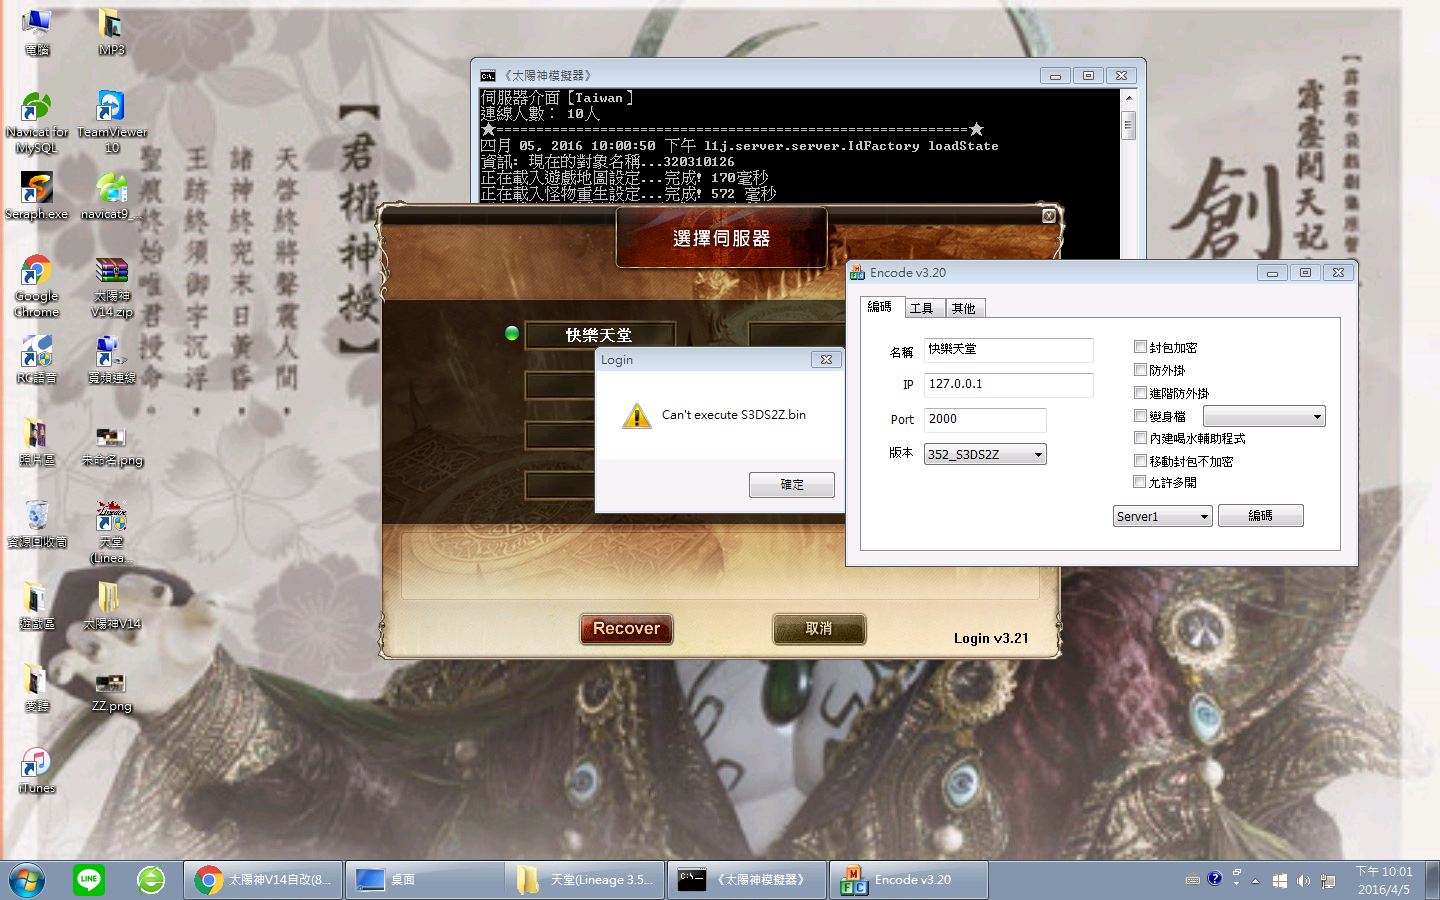The image size is (1440, 900).
Task: Select the Navicat for MySQL shortcut
Action: tap(37, 122)
